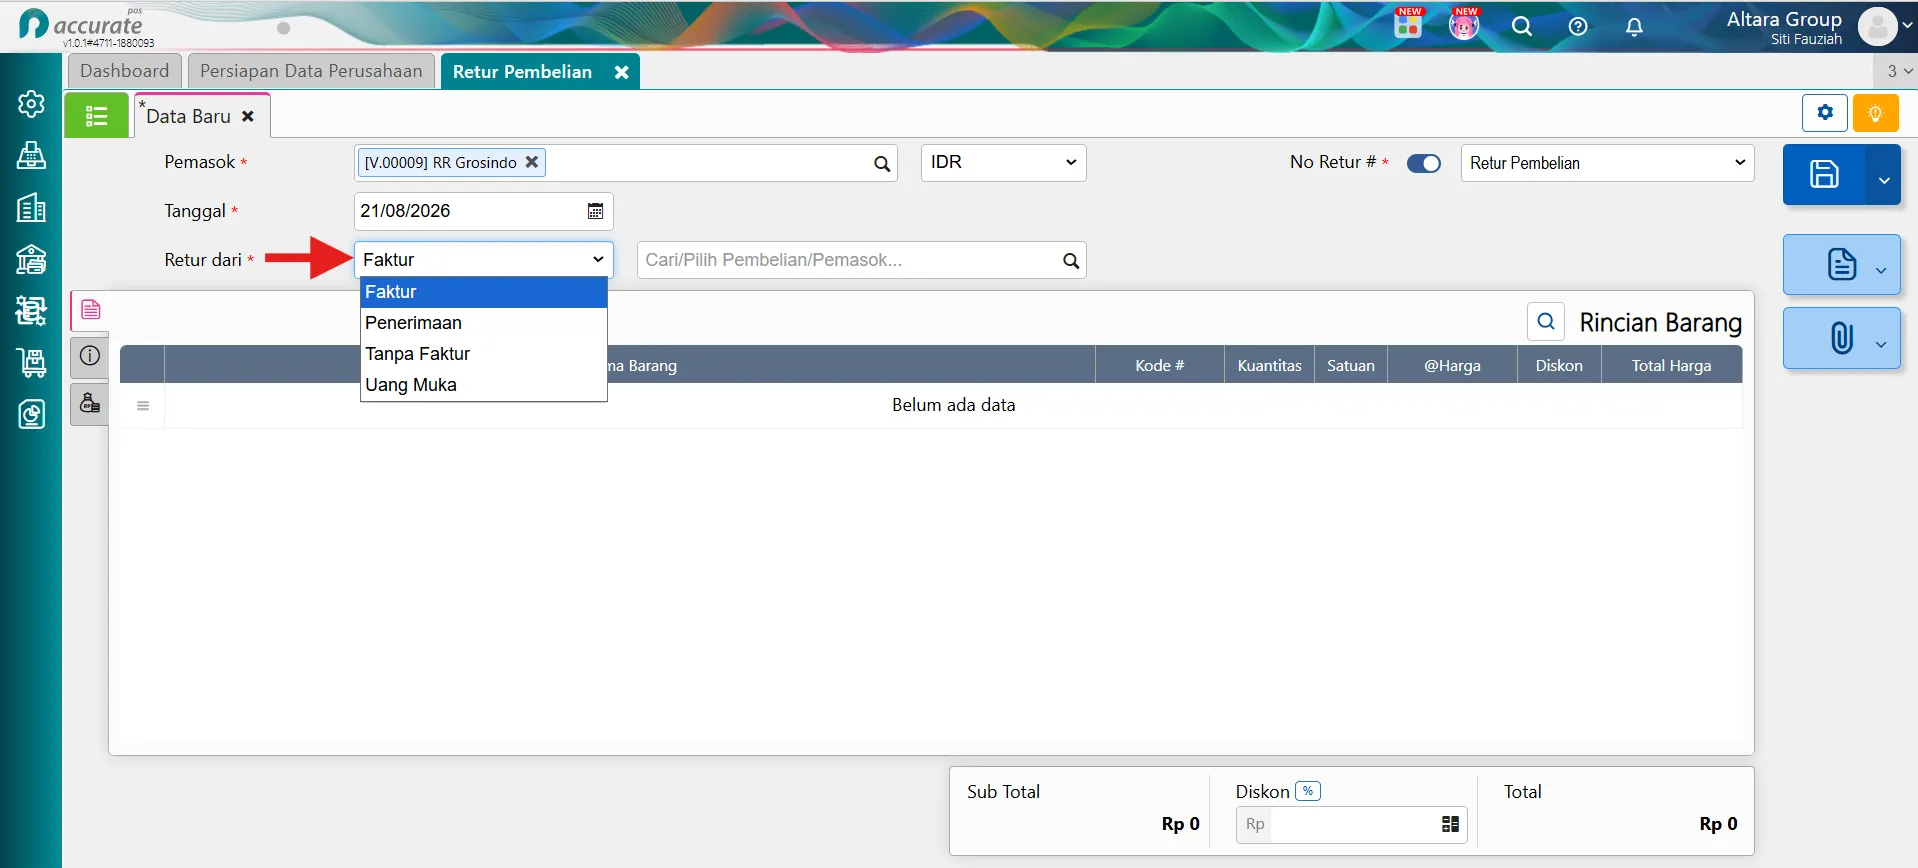Click the Rincian Barang search magnifier
Screen dimensions: 1918x868
(1546, 321)
